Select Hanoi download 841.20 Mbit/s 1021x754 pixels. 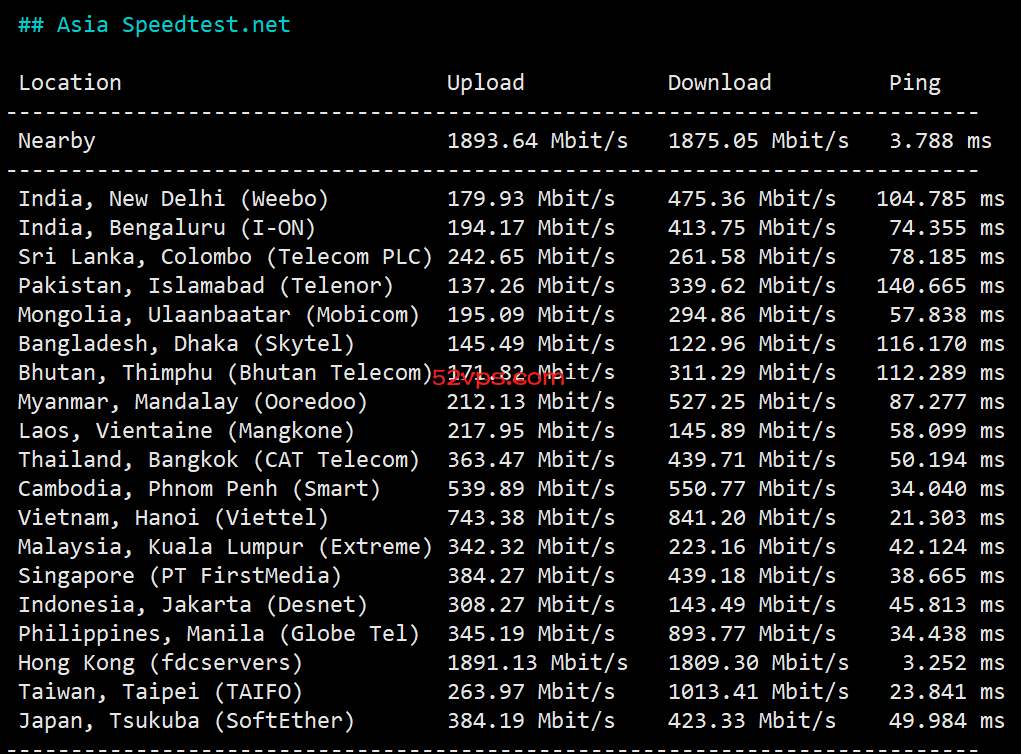(752, 518)
